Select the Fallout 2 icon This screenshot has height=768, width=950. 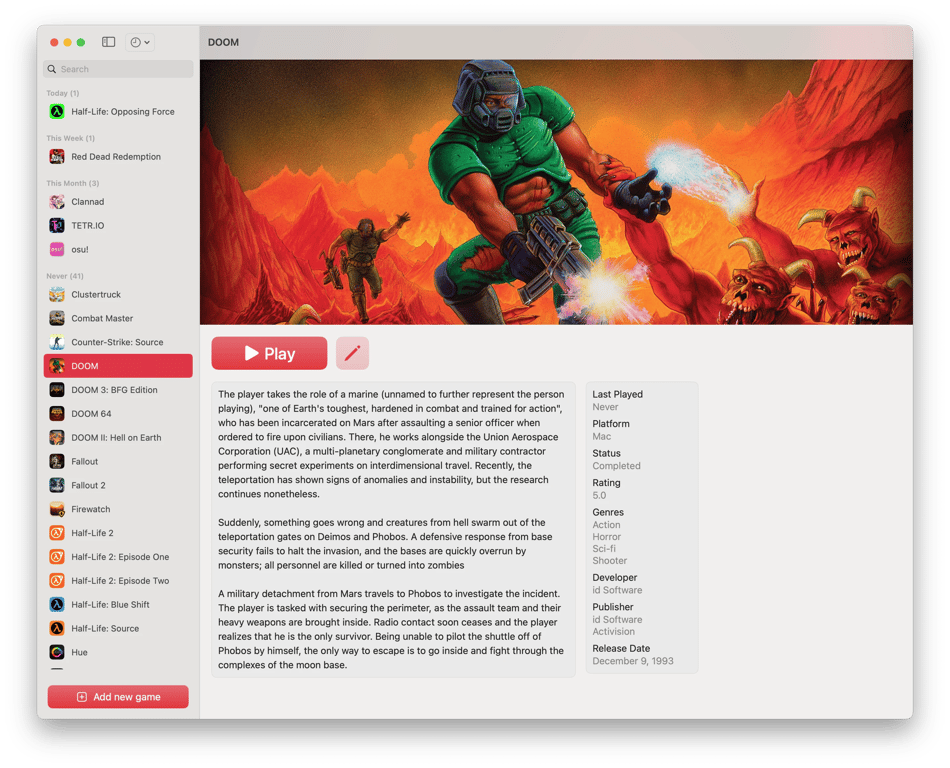click(x=57, y=485)
